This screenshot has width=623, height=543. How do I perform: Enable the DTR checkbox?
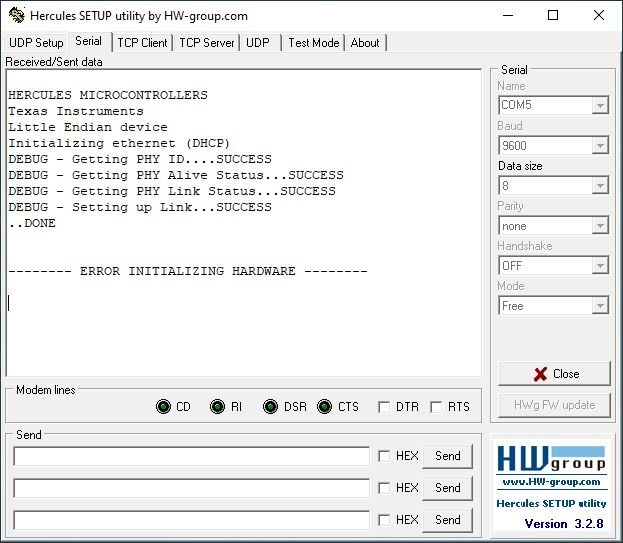point(384,407)
